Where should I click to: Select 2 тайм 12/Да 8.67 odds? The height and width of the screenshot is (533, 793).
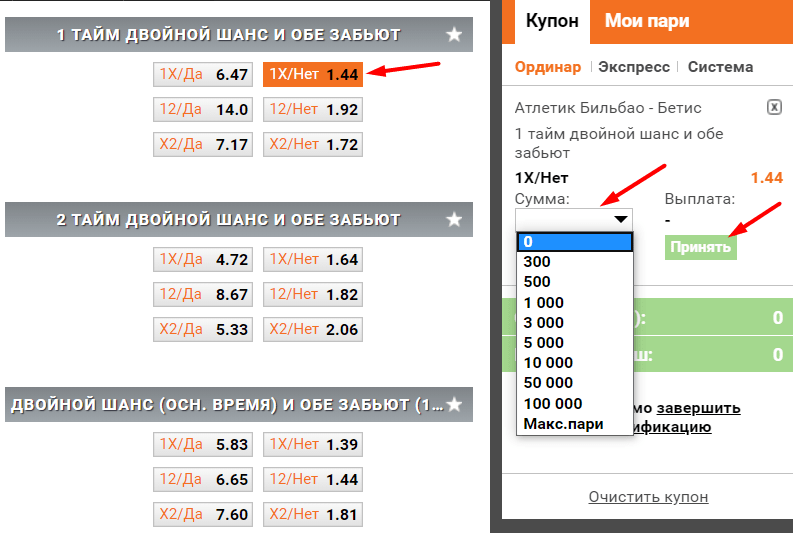pyautogui.click(x=203, y=294)
